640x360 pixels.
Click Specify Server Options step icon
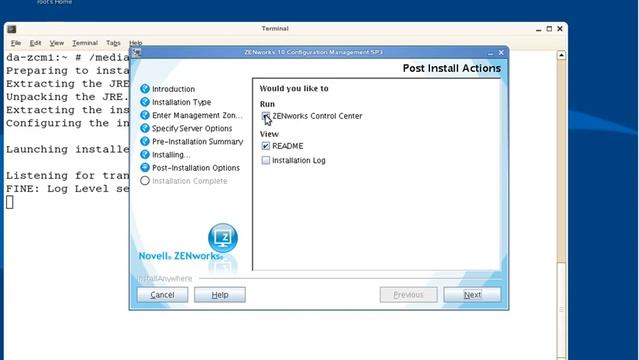tap(144, 128)
